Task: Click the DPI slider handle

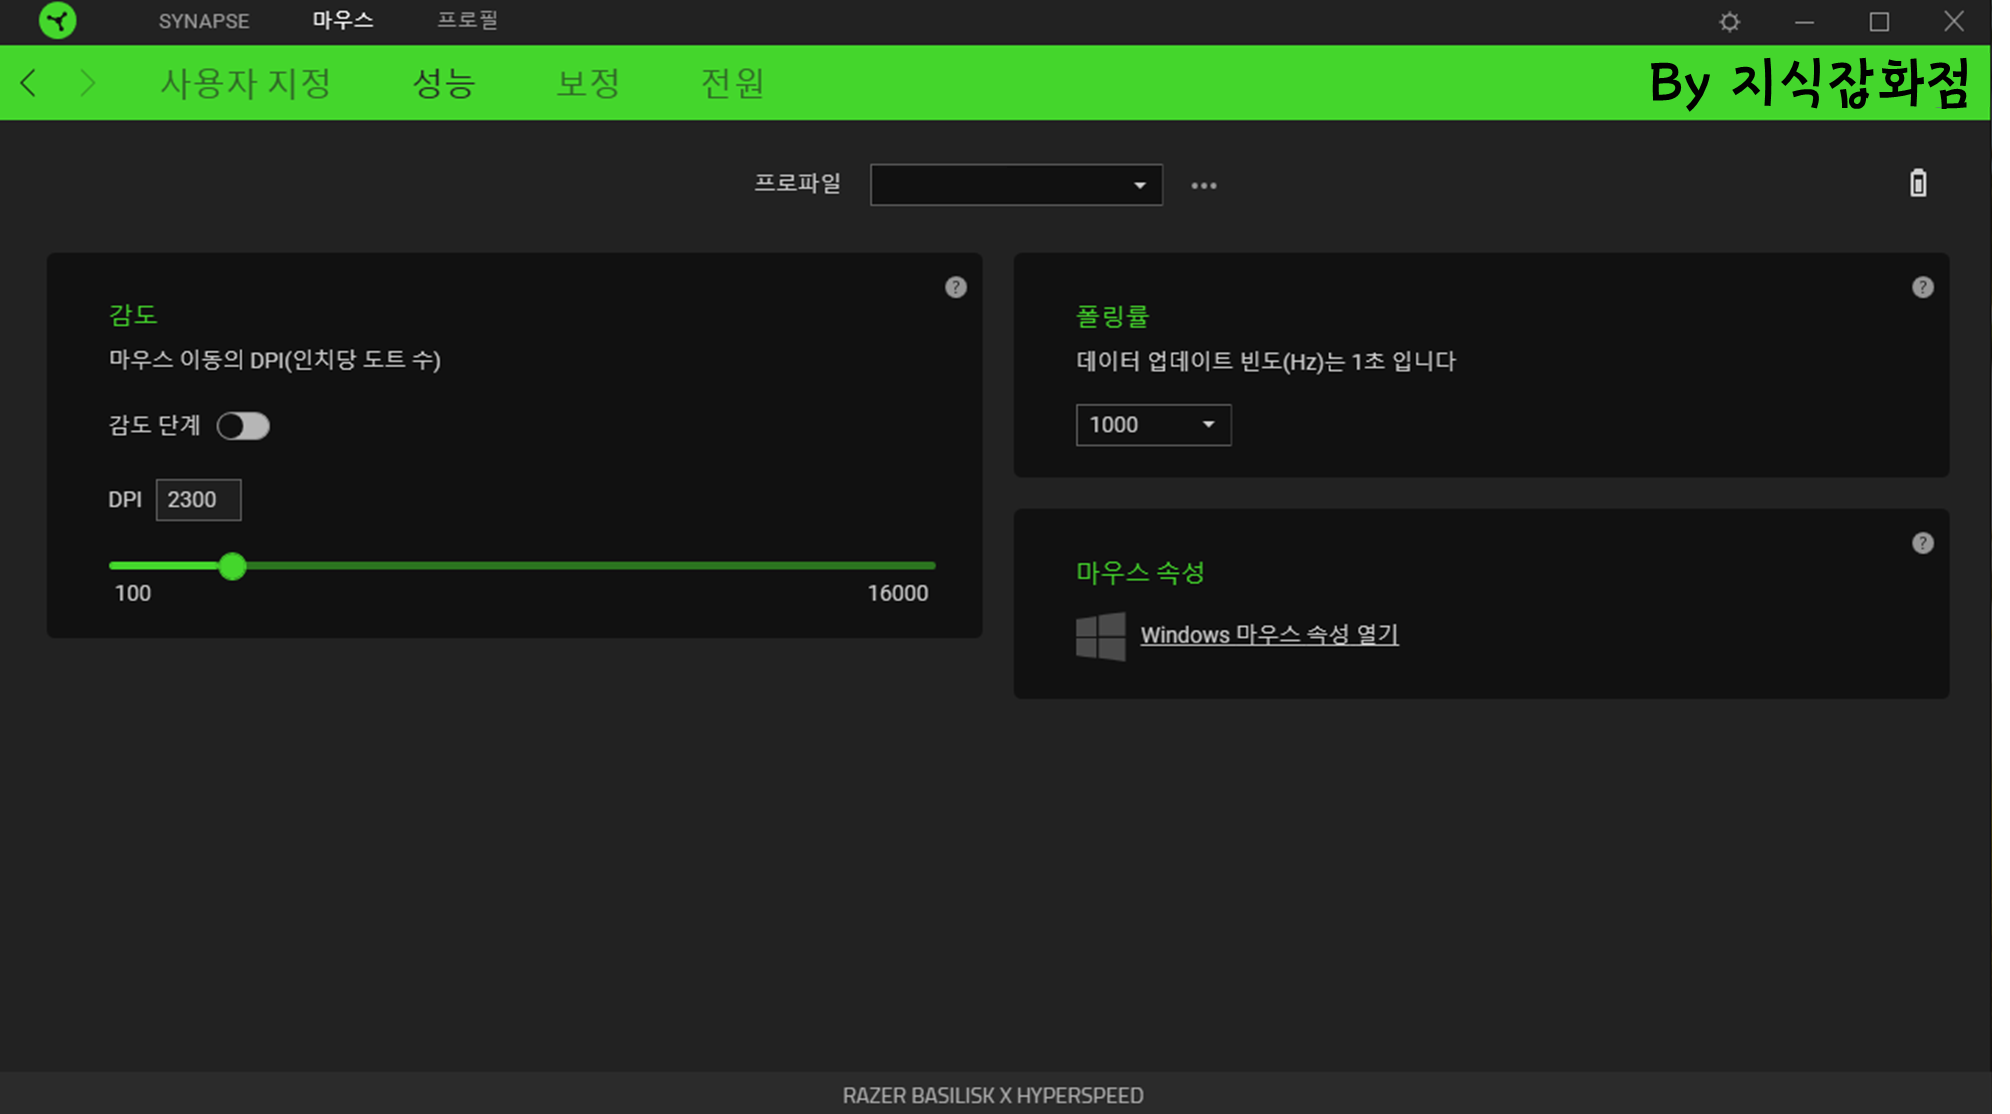Action: (232, 566)
